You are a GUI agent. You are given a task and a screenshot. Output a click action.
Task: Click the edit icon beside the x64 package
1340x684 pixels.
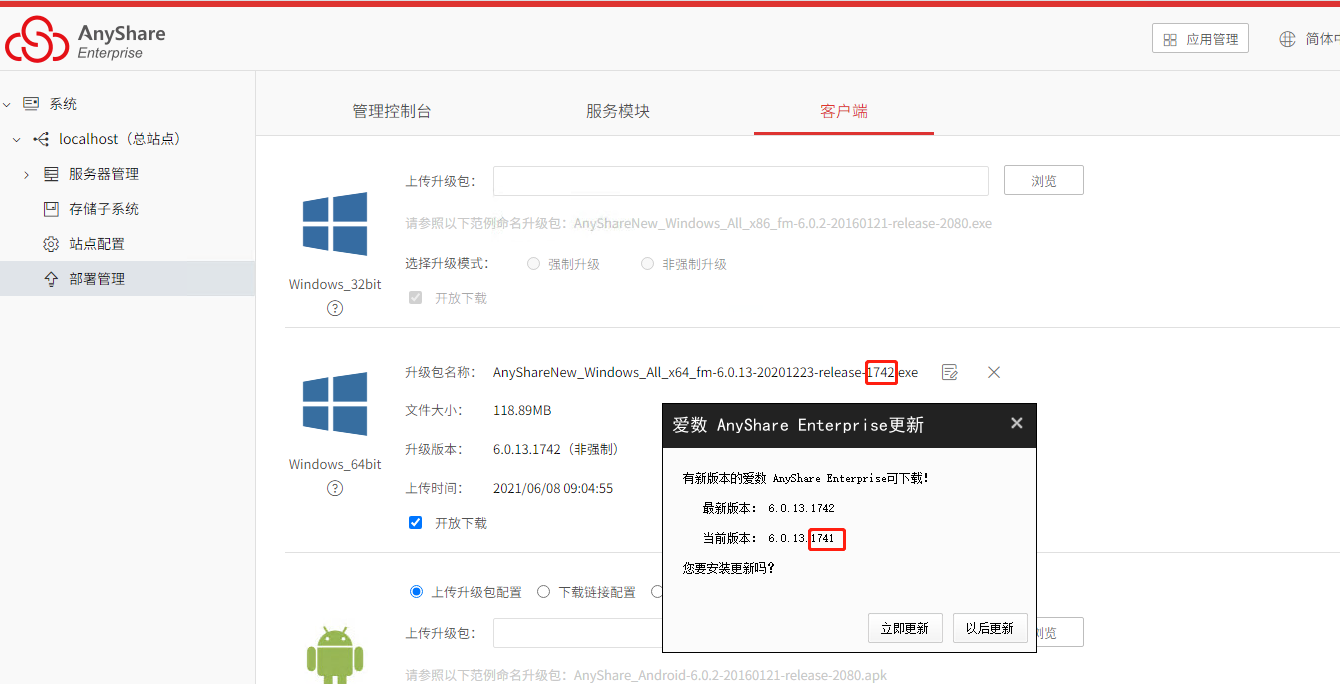point(950,372)
